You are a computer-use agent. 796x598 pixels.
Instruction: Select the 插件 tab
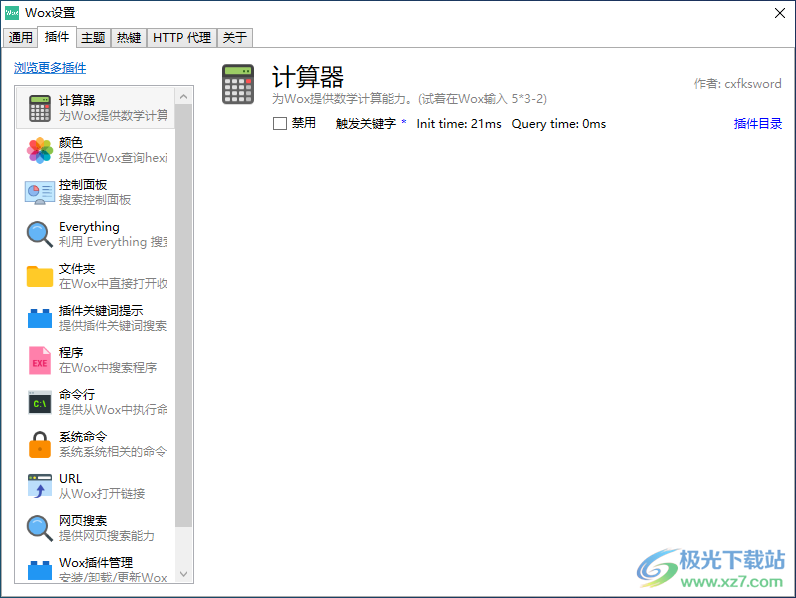point(57,37)
